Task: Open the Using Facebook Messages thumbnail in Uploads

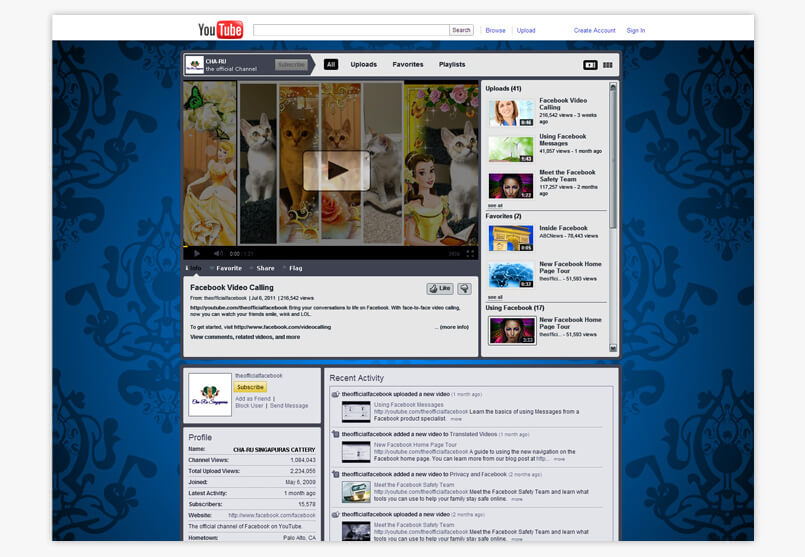Action: pos(511,149)
